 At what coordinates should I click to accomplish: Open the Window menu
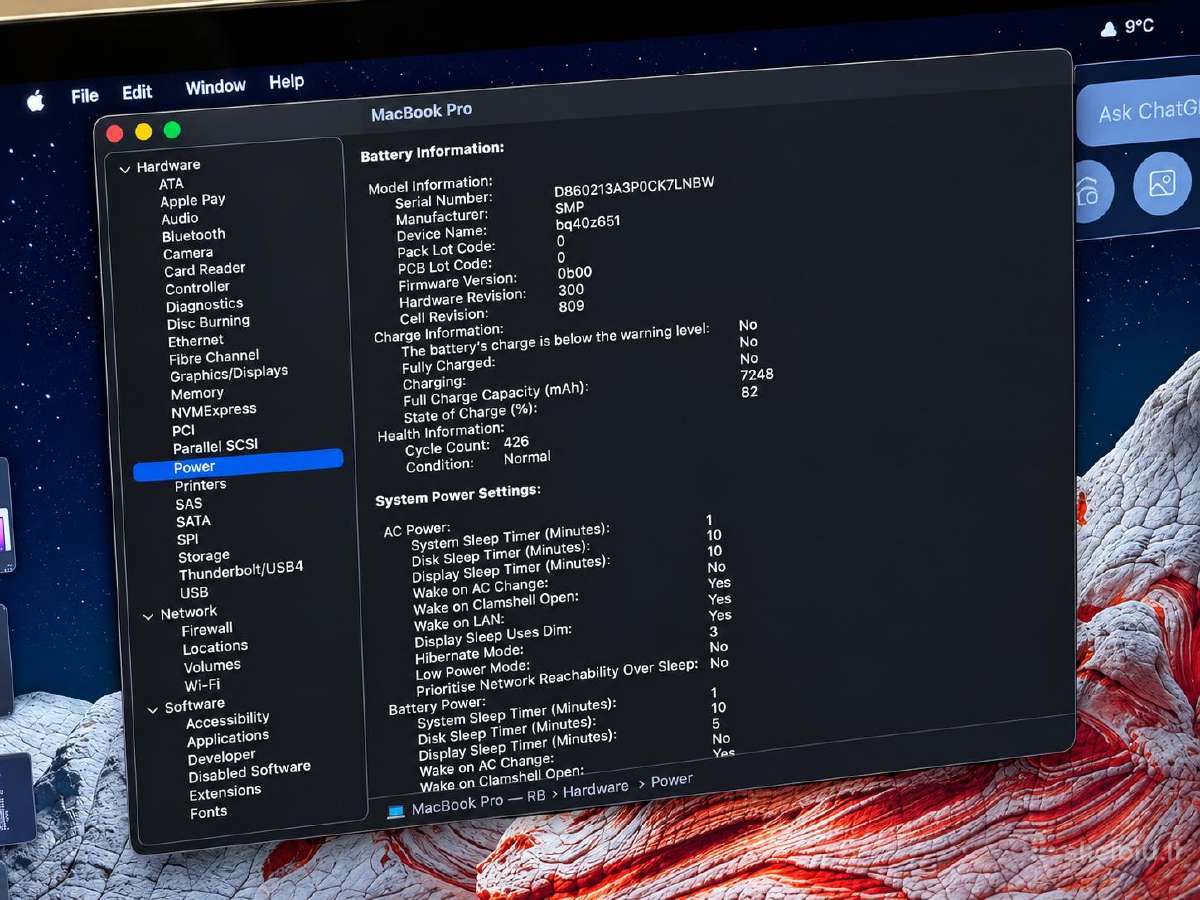click(215, 87)
